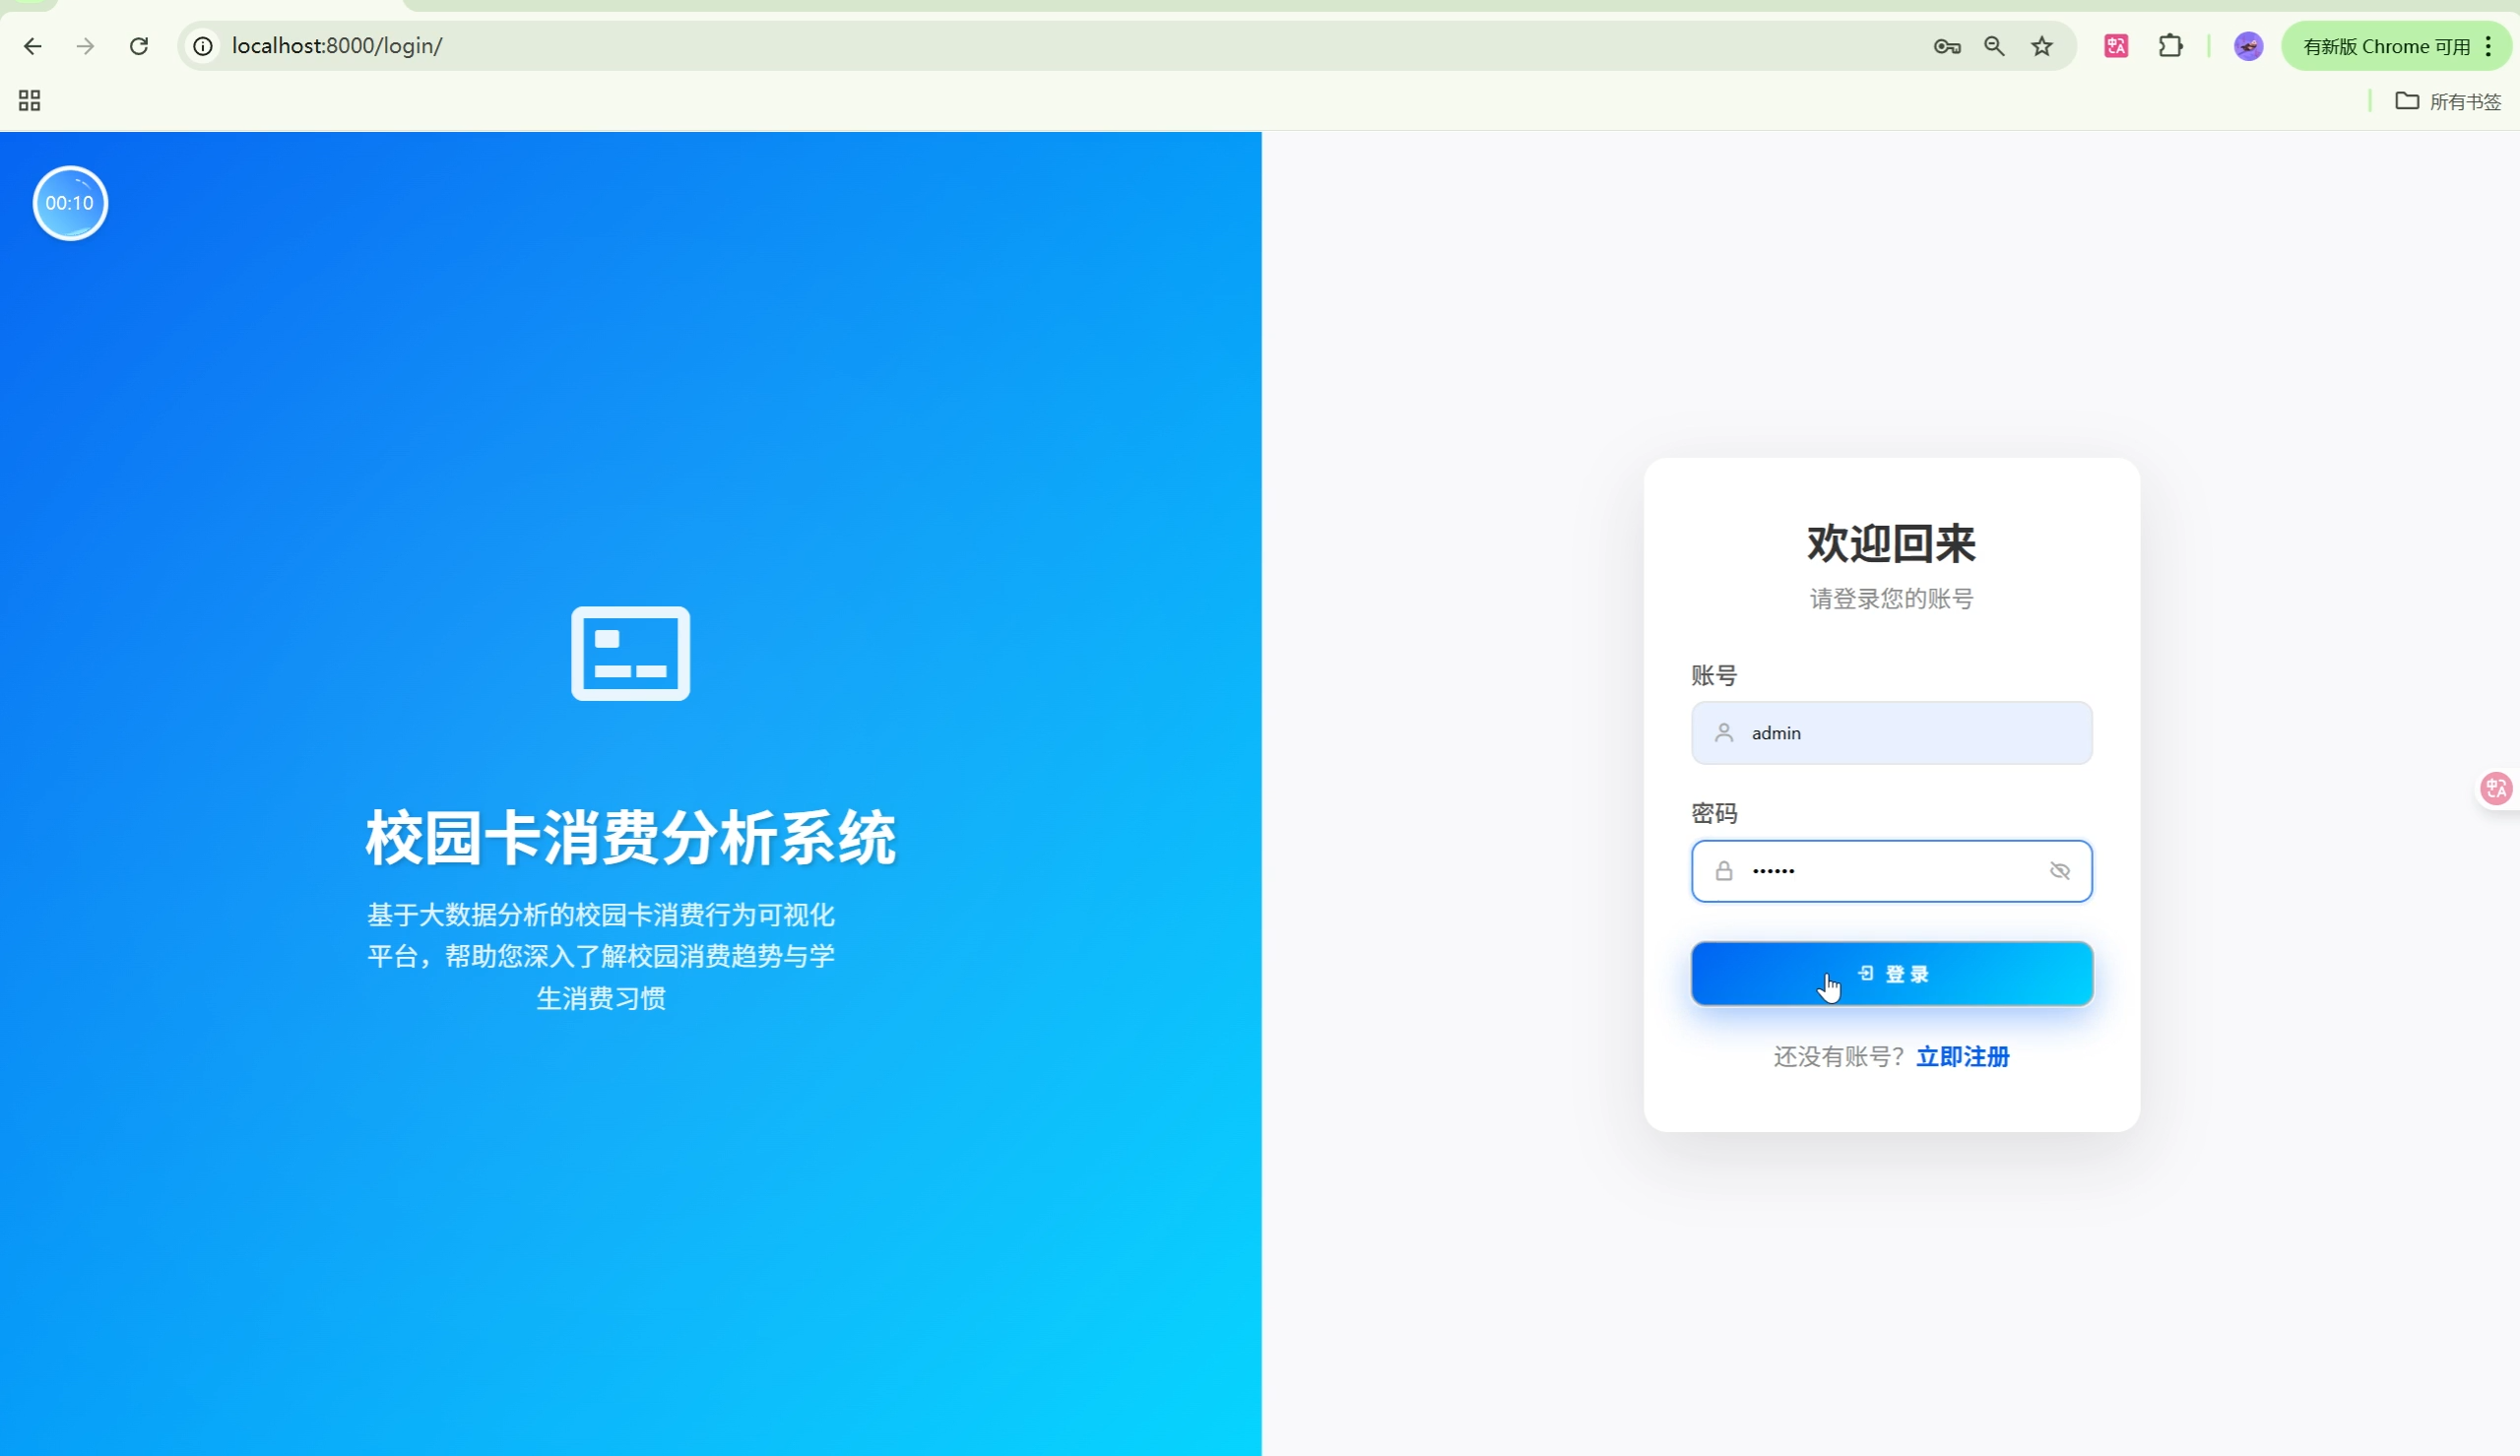The image size is (2520, 1456).
Task: Click the Chrome profile avatar
Action: click(2248, 46)
